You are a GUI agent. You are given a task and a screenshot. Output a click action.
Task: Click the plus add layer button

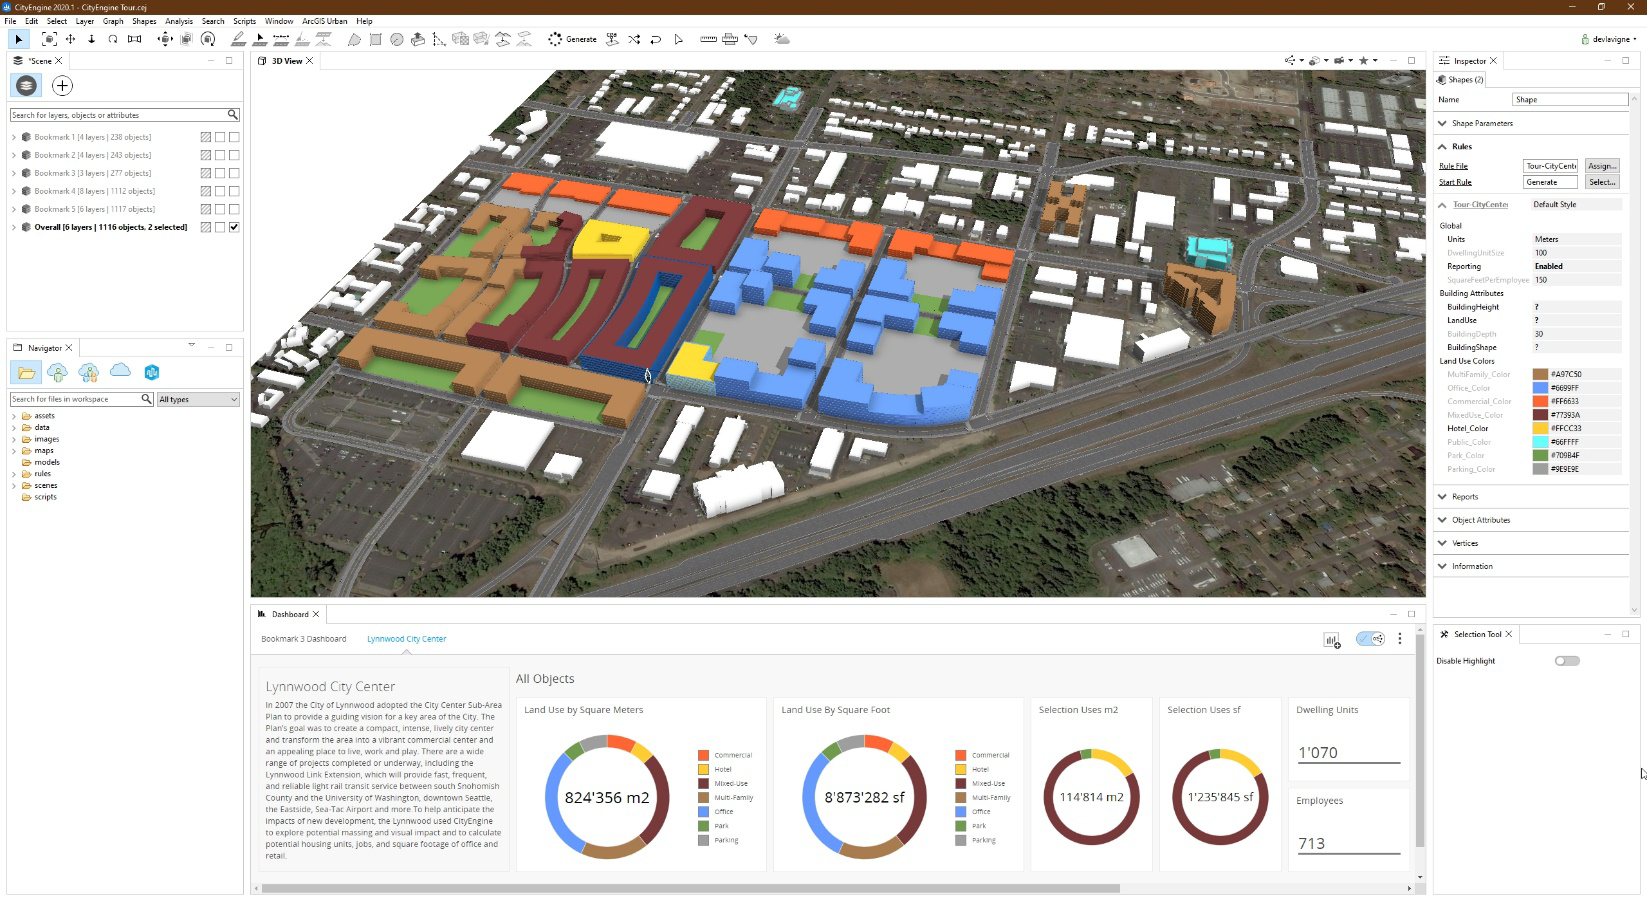pos(62,86)
